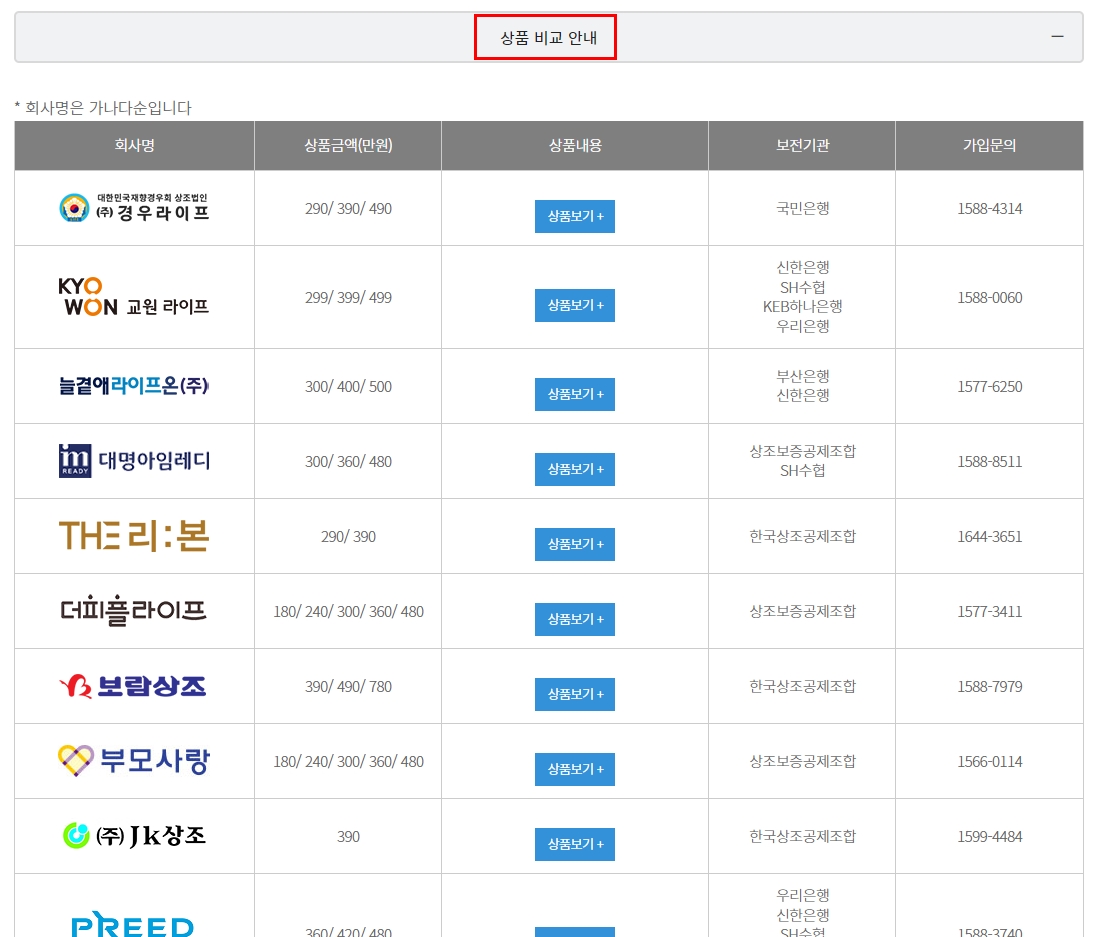1100x937 pixels.
Task: Click 상조보증공제조합 in 대명아임레디 row
Action: pyautogui.click(x=802, y=451)
